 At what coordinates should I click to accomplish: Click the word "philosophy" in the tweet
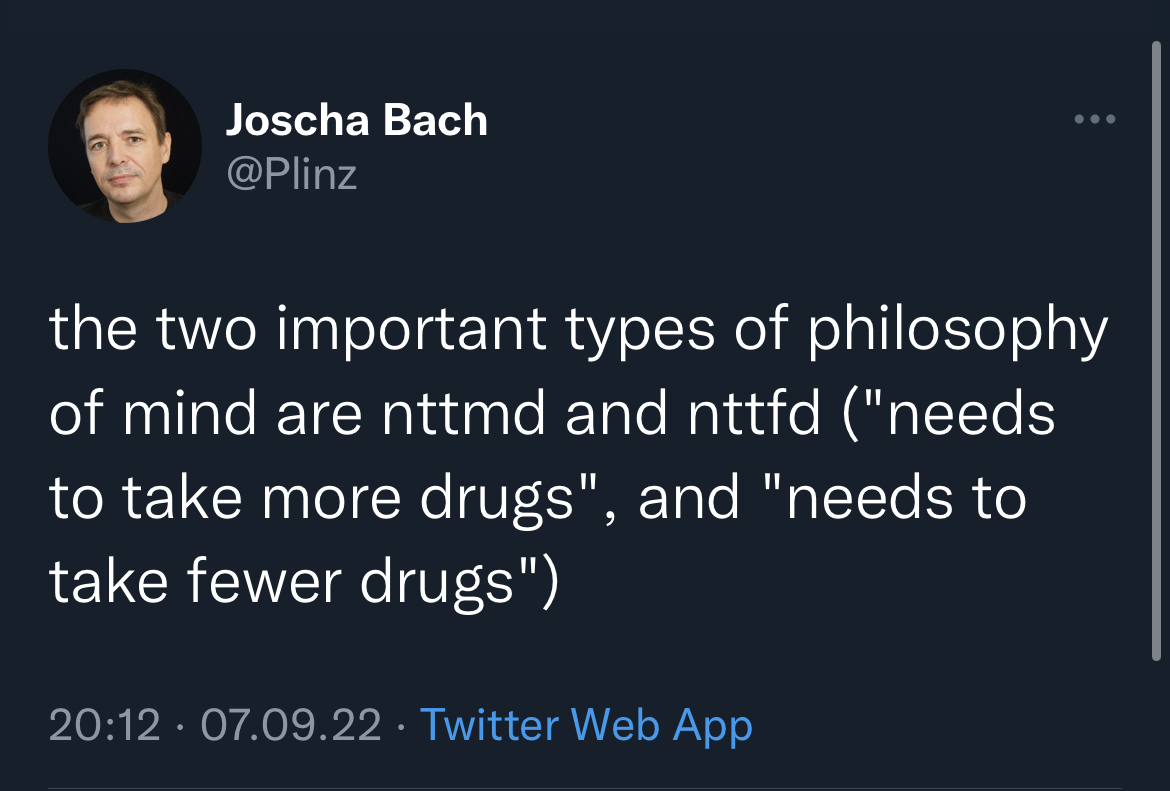click(x=959, y=331)
